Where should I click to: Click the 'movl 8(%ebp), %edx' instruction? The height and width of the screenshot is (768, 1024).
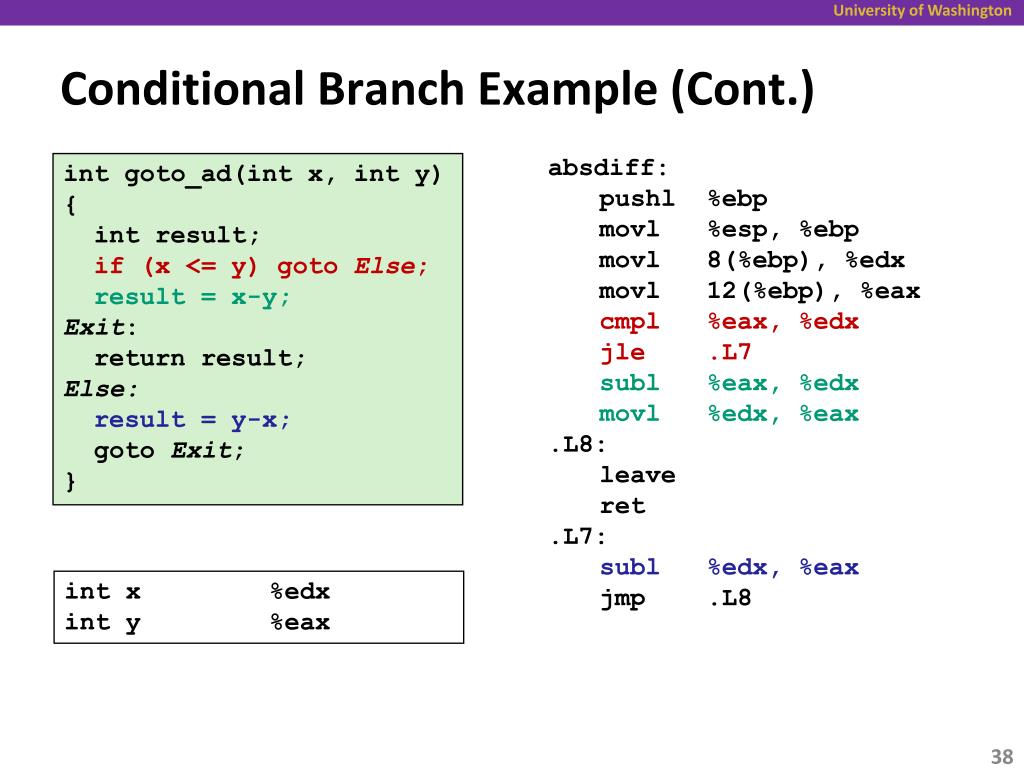pyautogui.click(x=752, y=261)
